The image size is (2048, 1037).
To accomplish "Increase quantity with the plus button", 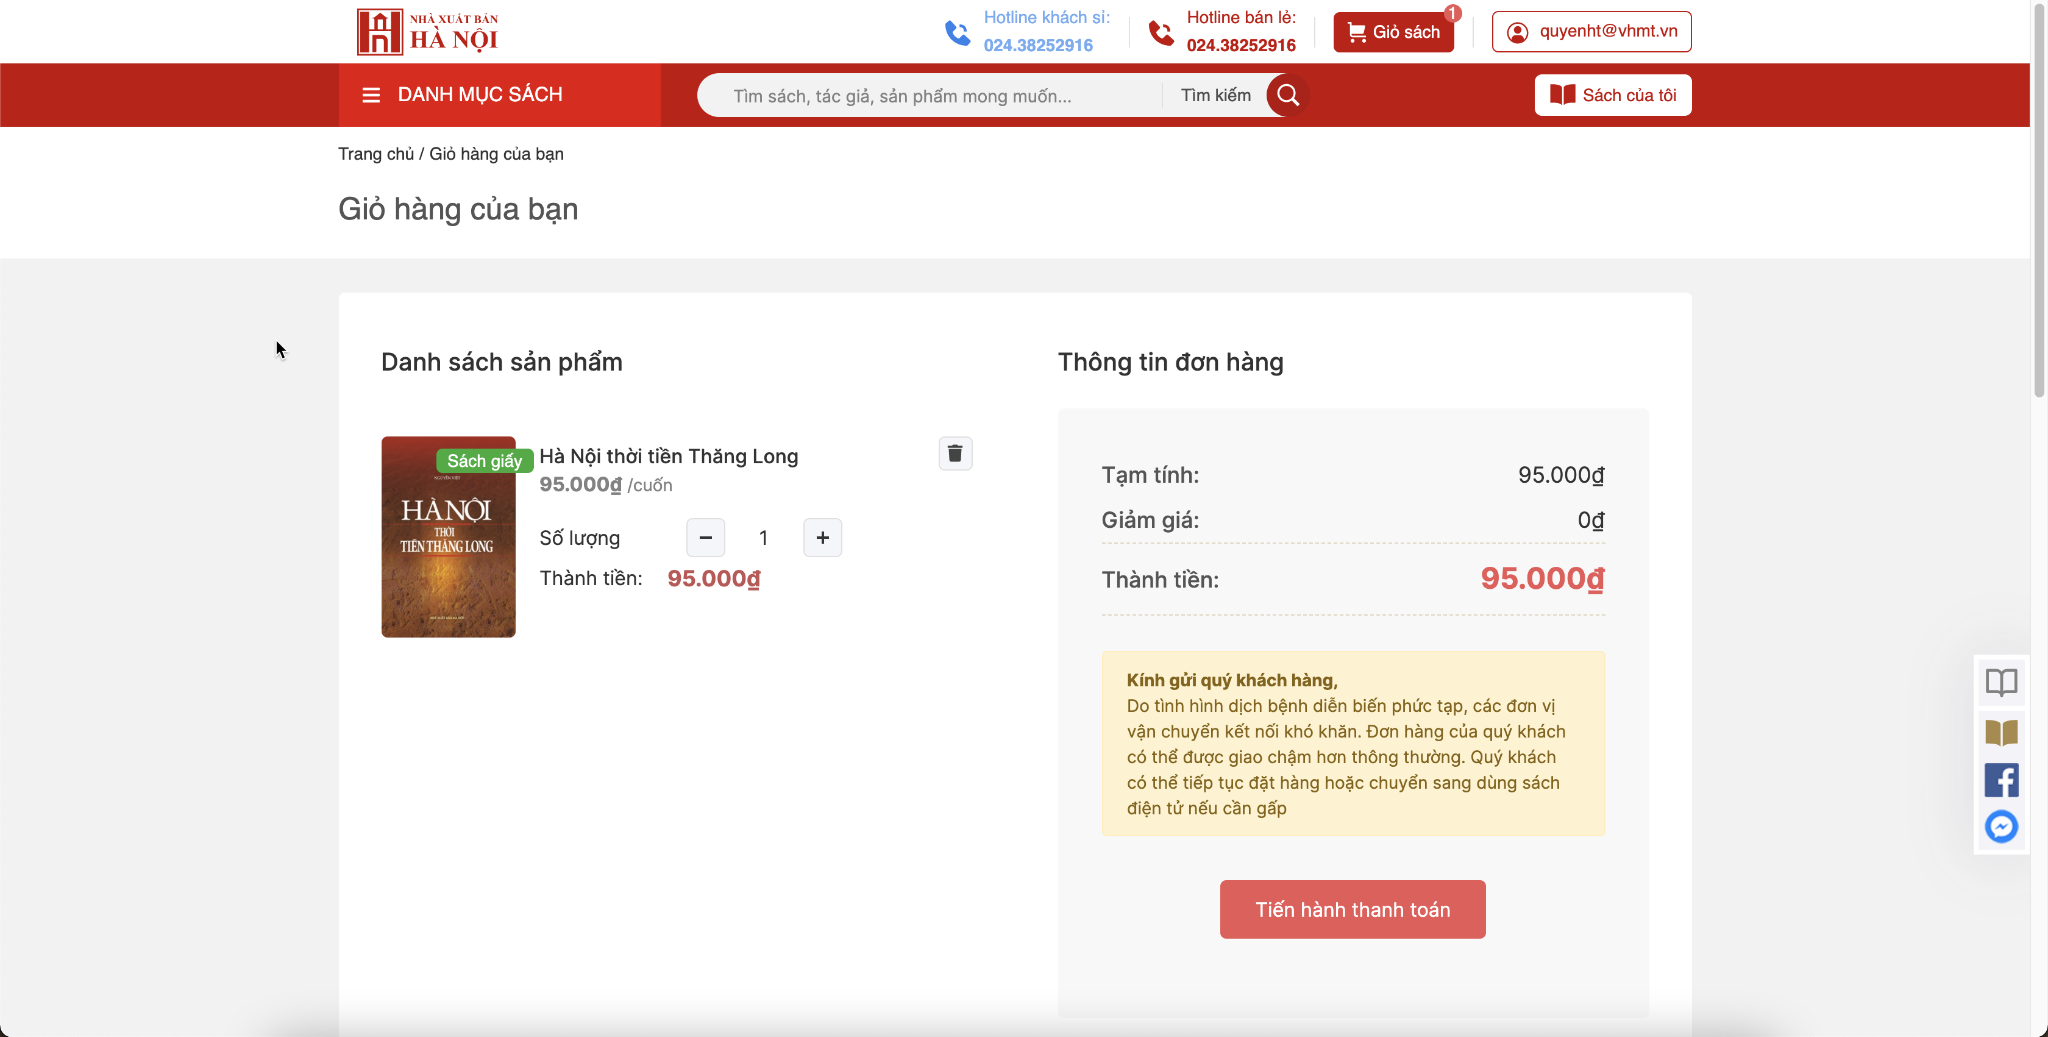I will pos(823,538).
